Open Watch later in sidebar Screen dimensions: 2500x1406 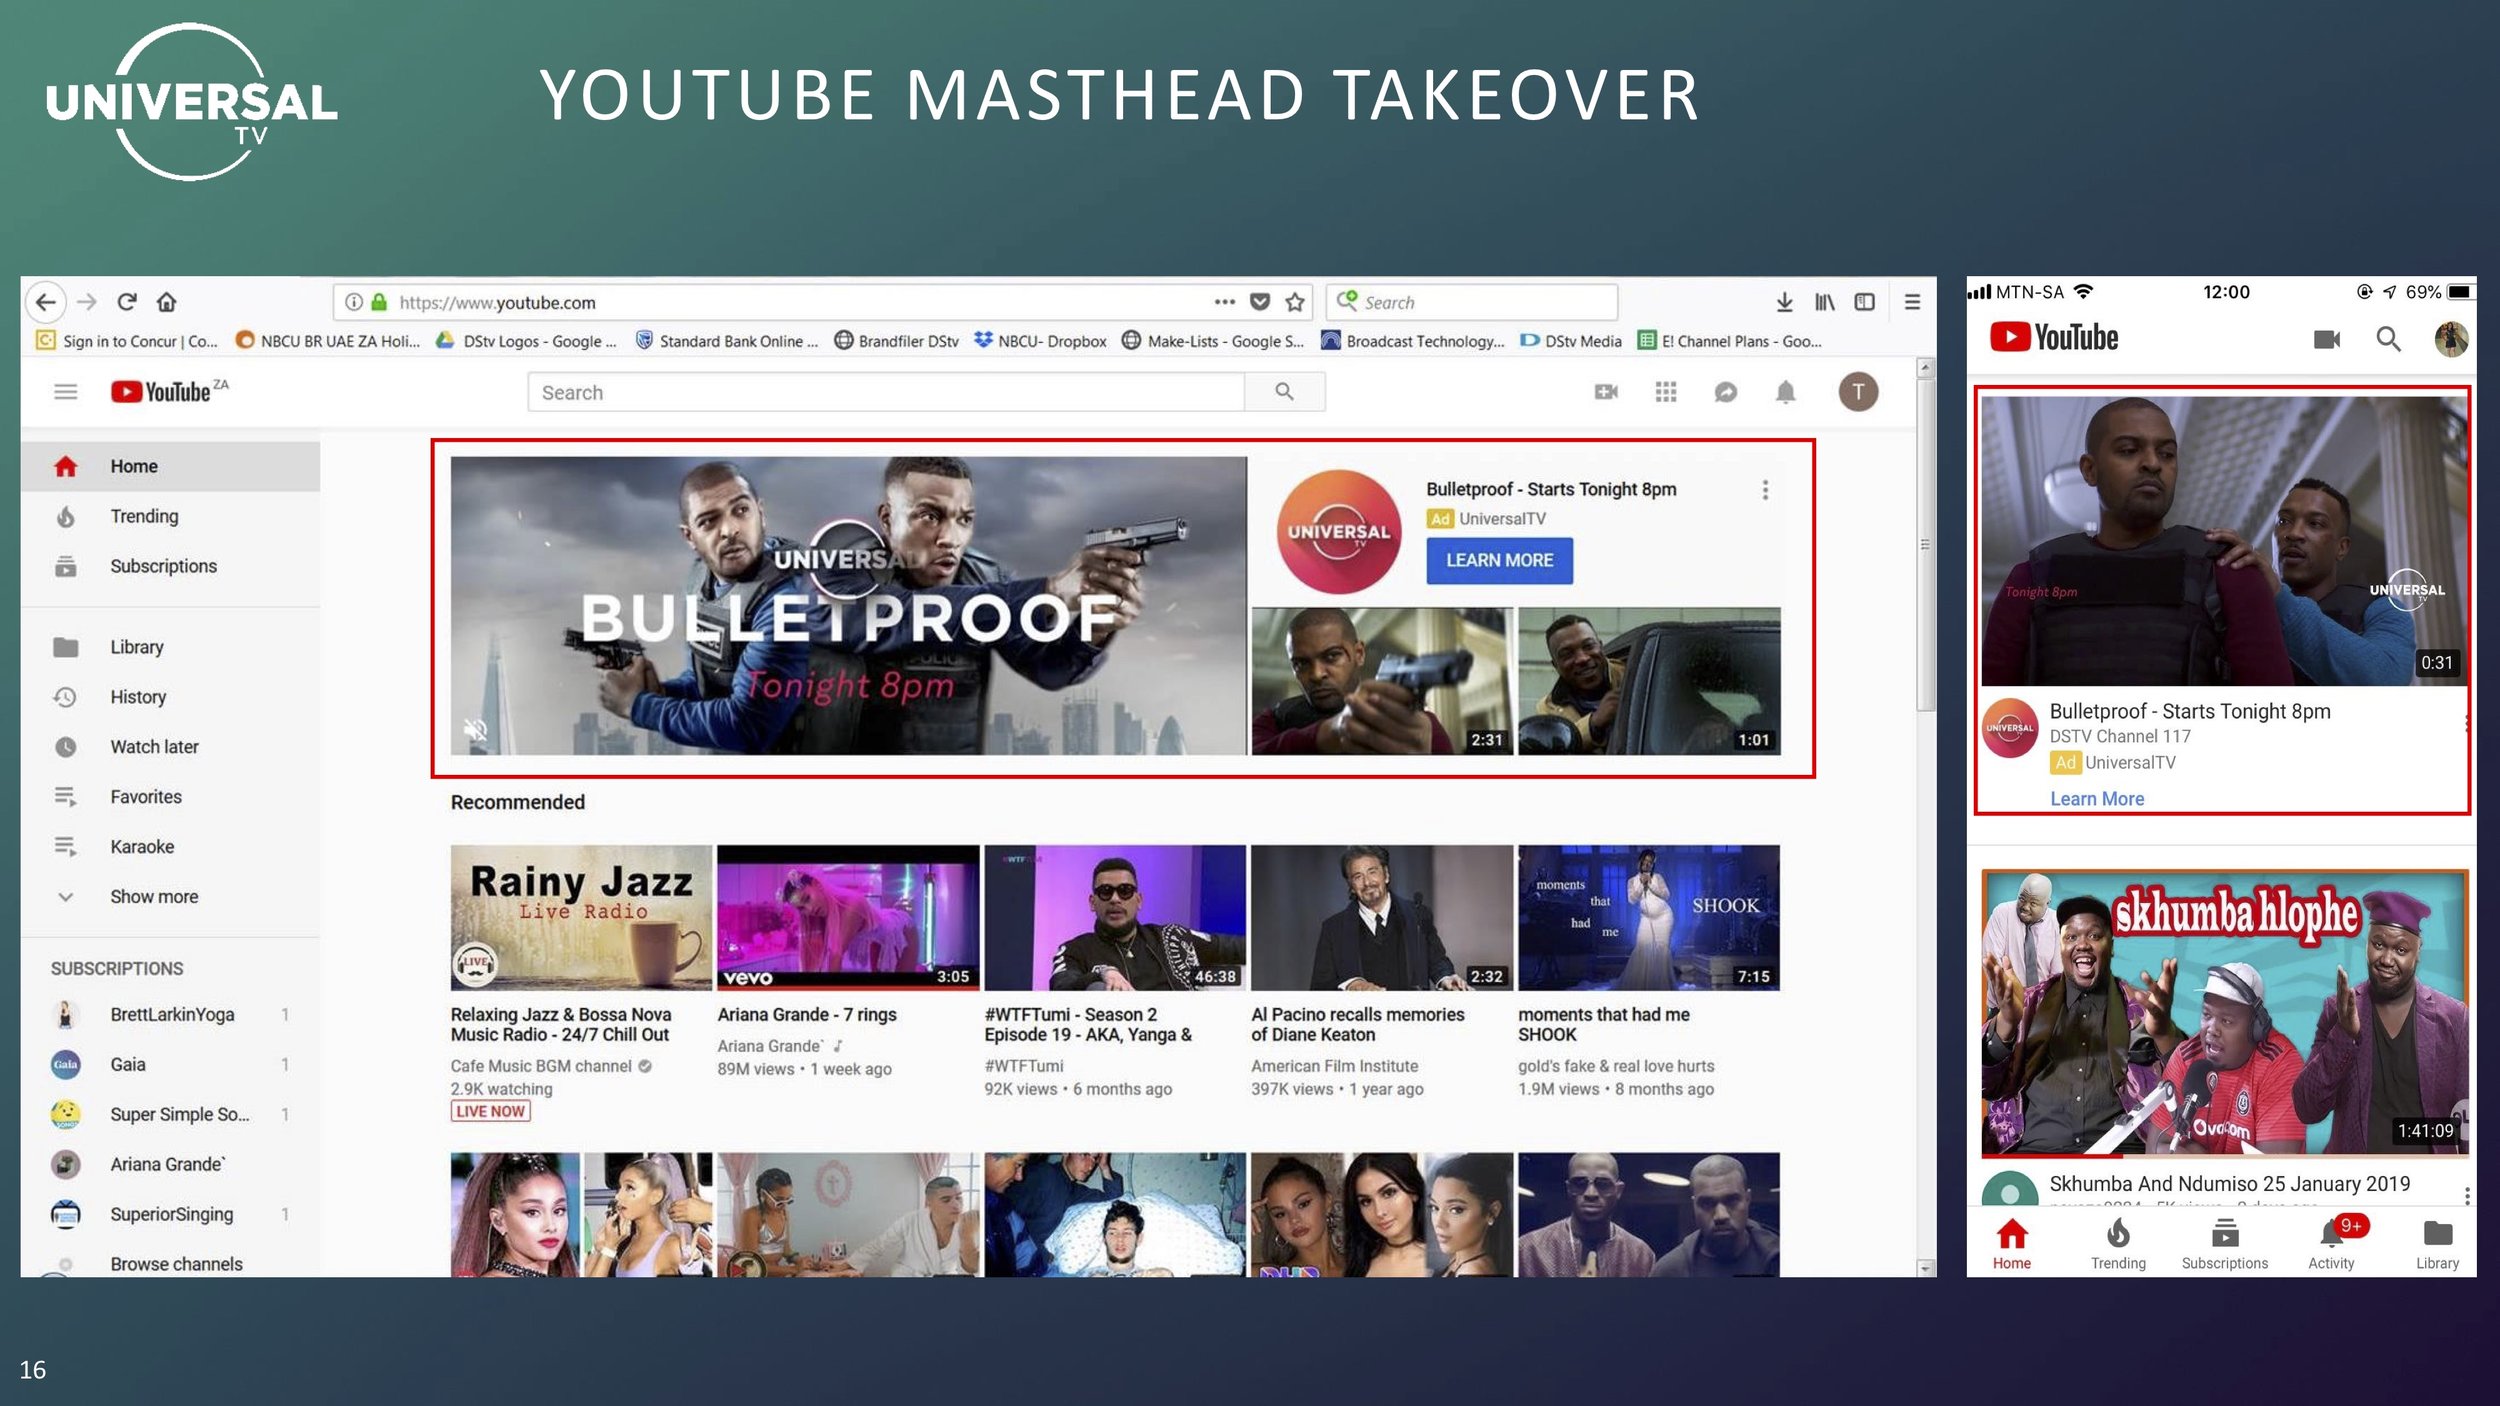point(170,747)
